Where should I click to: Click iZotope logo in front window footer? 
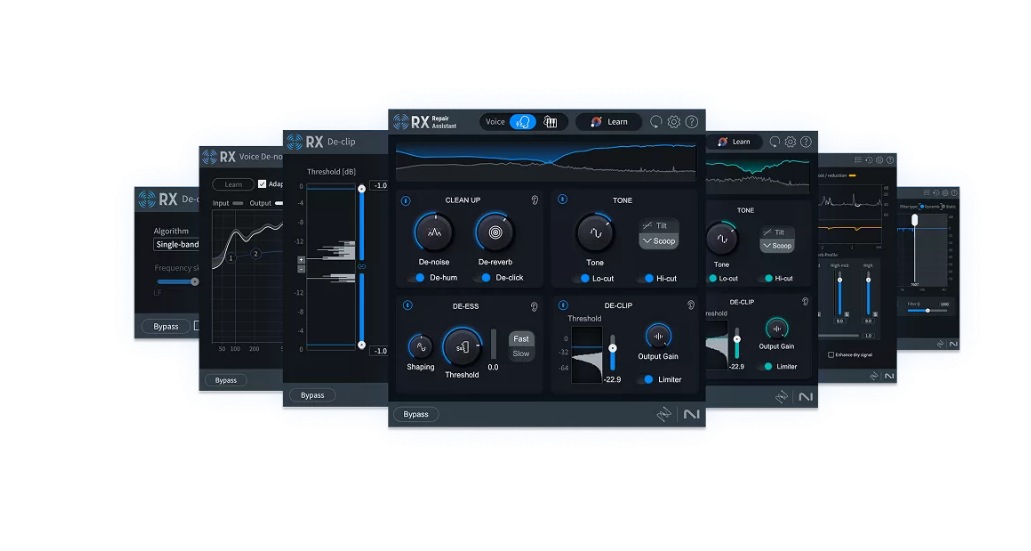664,414
